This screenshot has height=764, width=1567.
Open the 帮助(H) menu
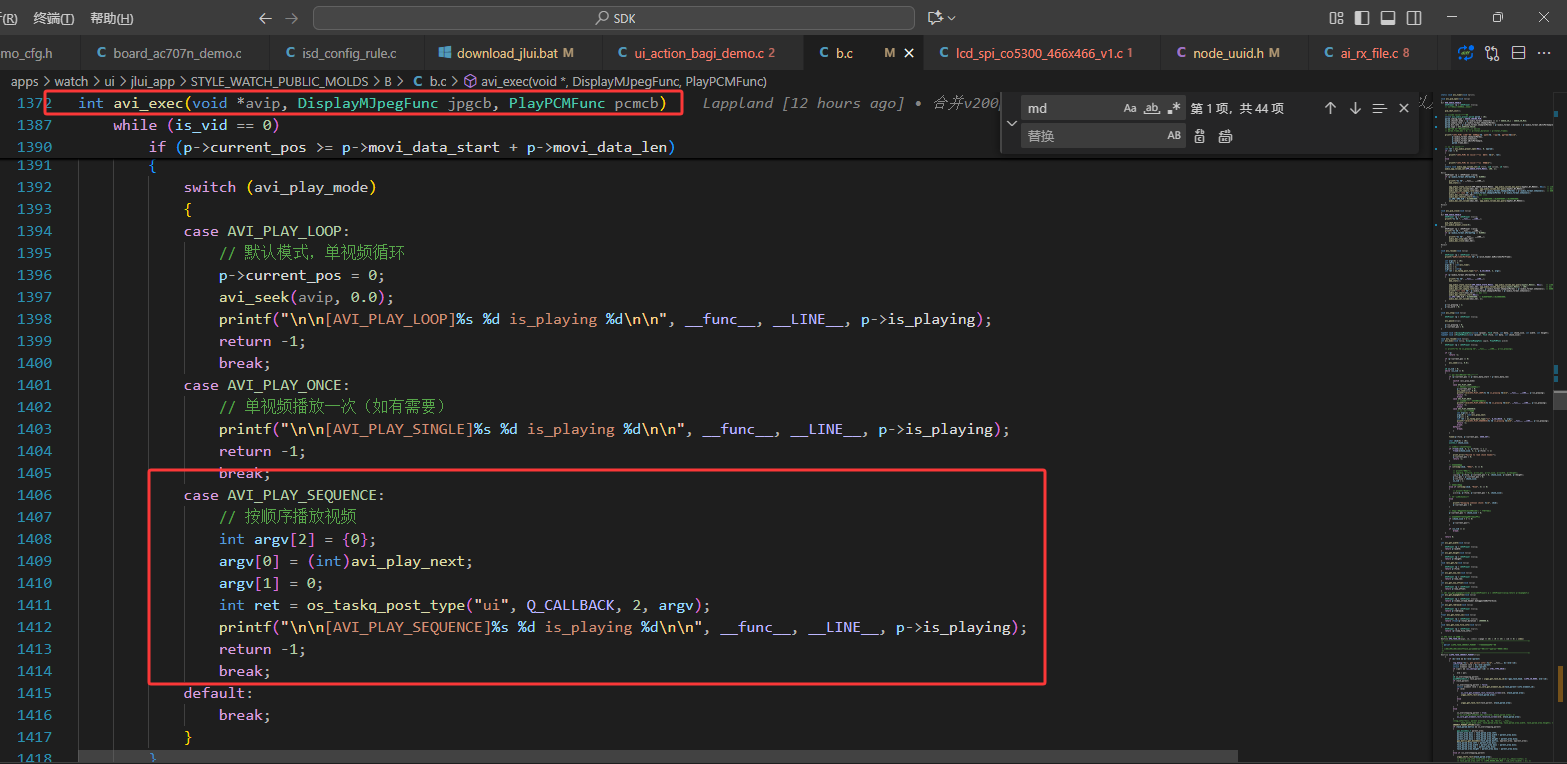coord(111,18)
